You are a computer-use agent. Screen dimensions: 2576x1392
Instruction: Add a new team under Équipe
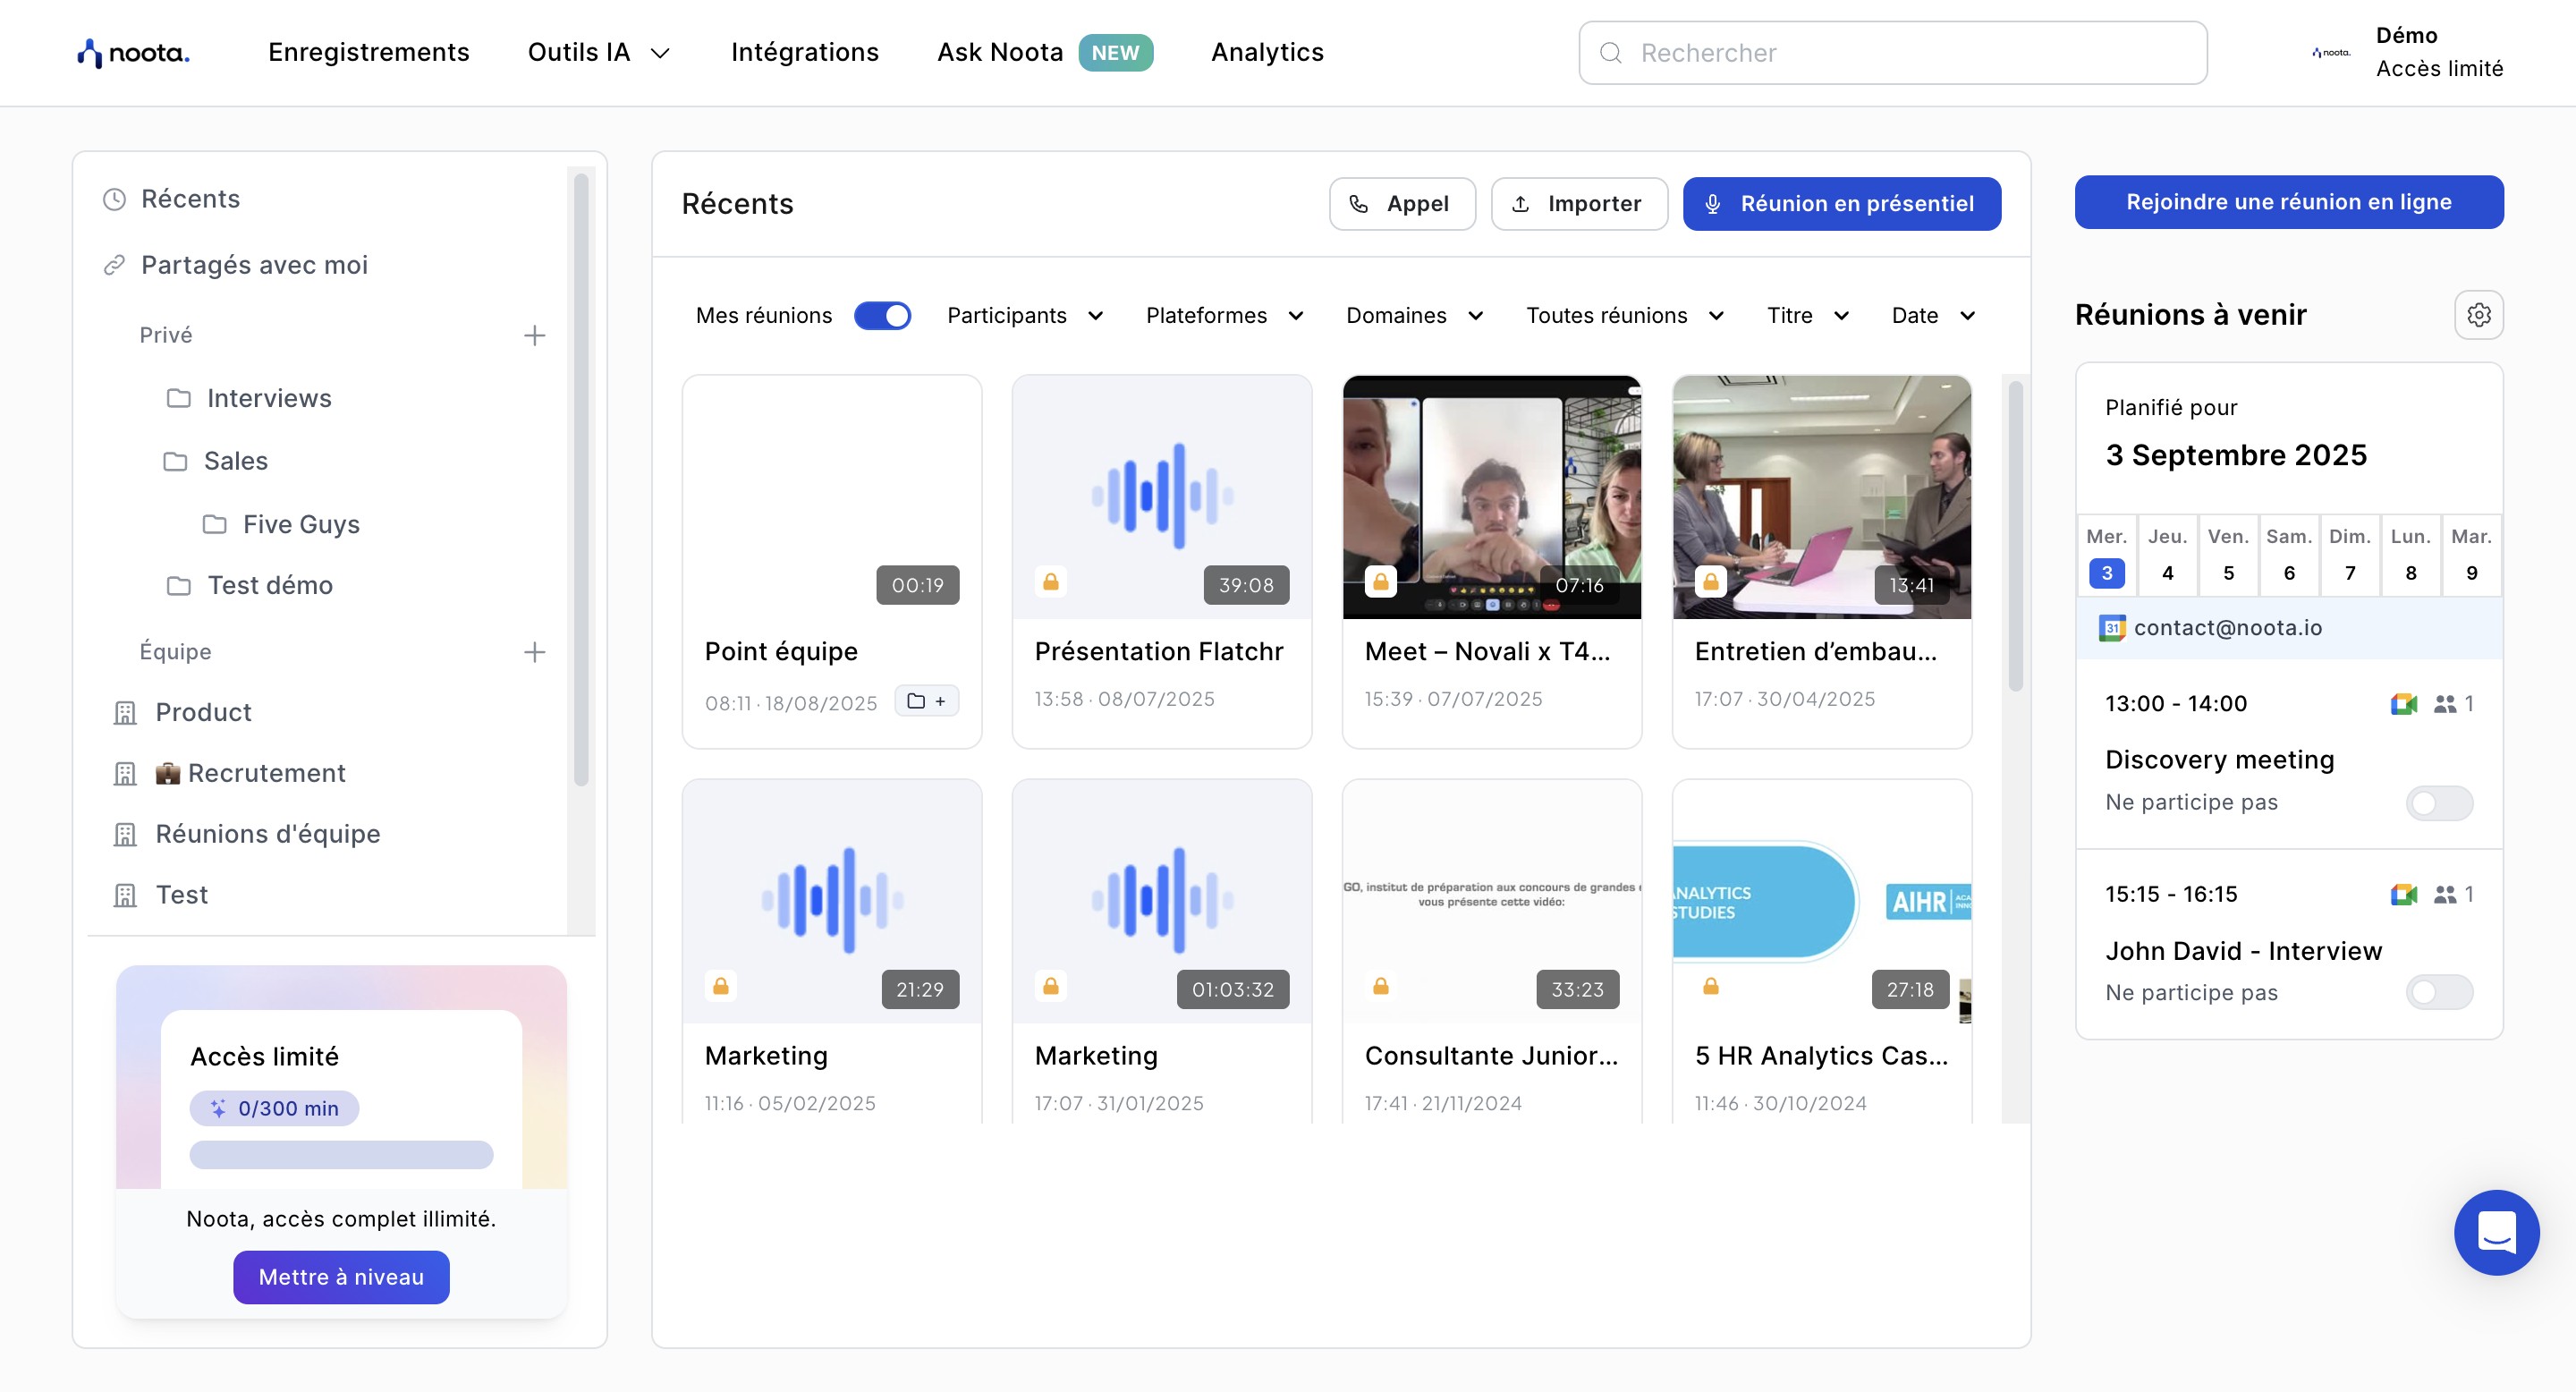(534, 652)
